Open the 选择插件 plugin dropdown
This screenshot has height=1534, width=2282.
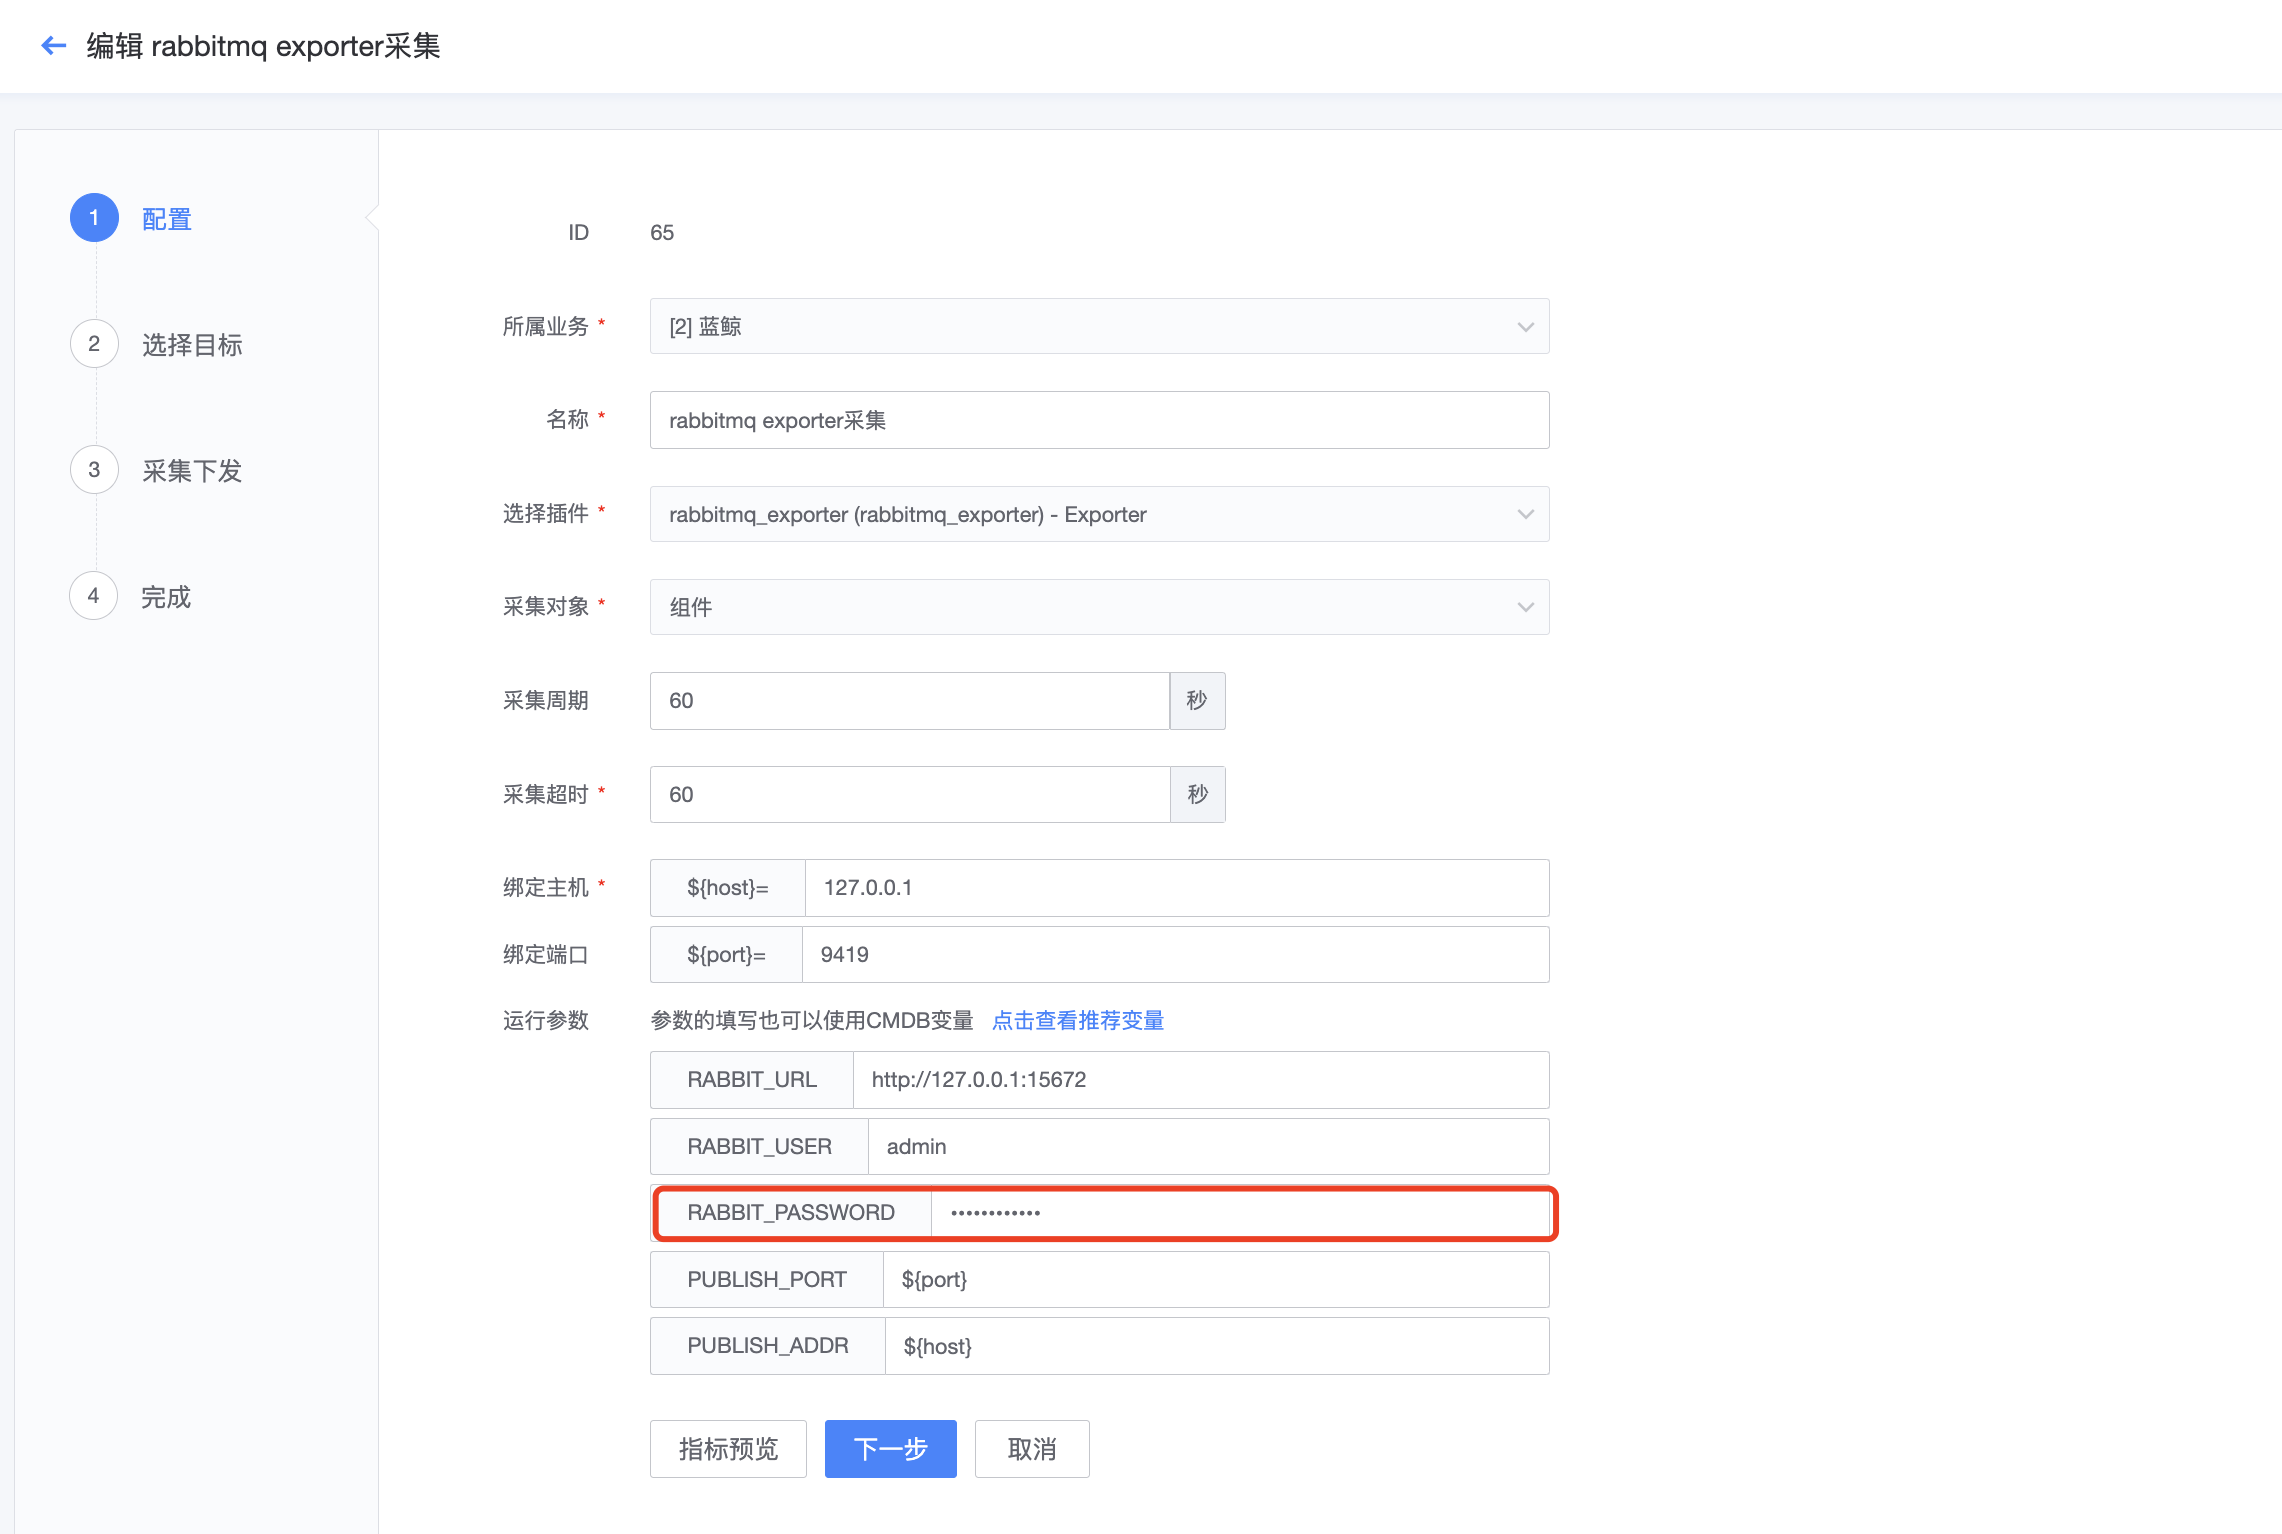1098,514
